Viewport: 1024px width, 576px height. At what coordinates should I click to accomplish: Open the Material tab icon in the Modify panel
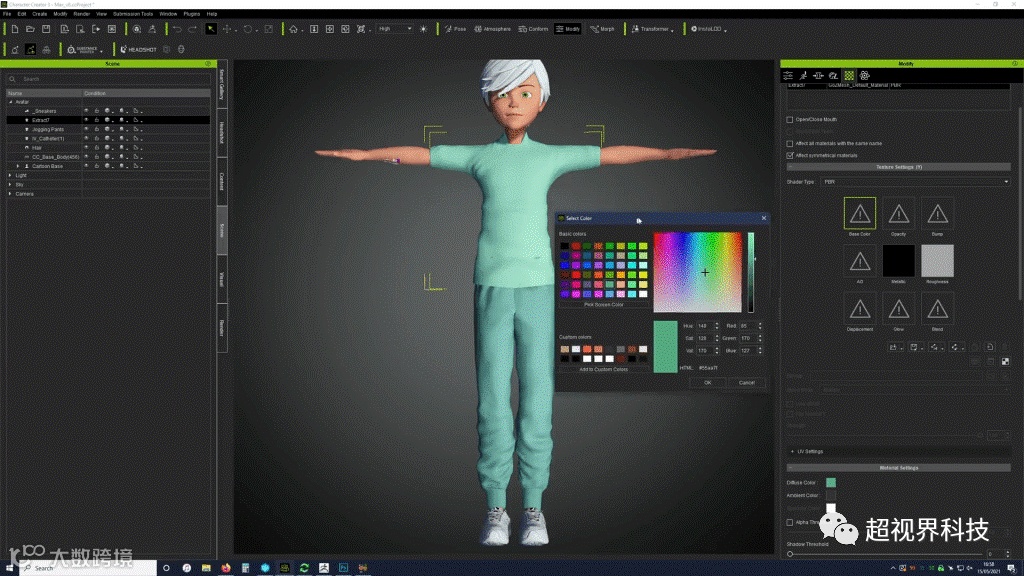pos(849,75)
